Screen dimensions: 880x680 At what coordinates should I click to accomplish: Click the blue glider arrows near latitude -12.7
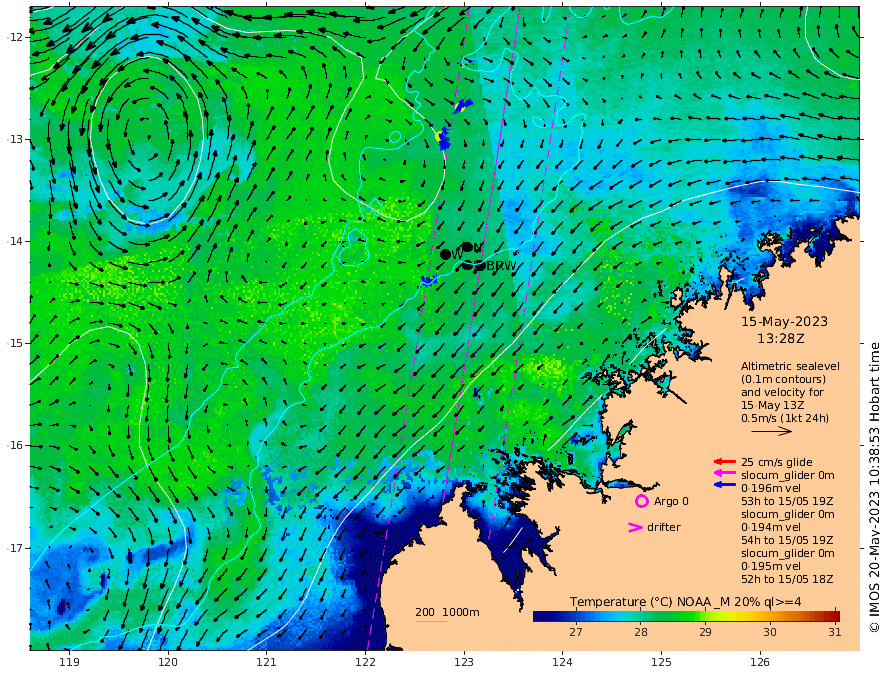click(462, 105)
